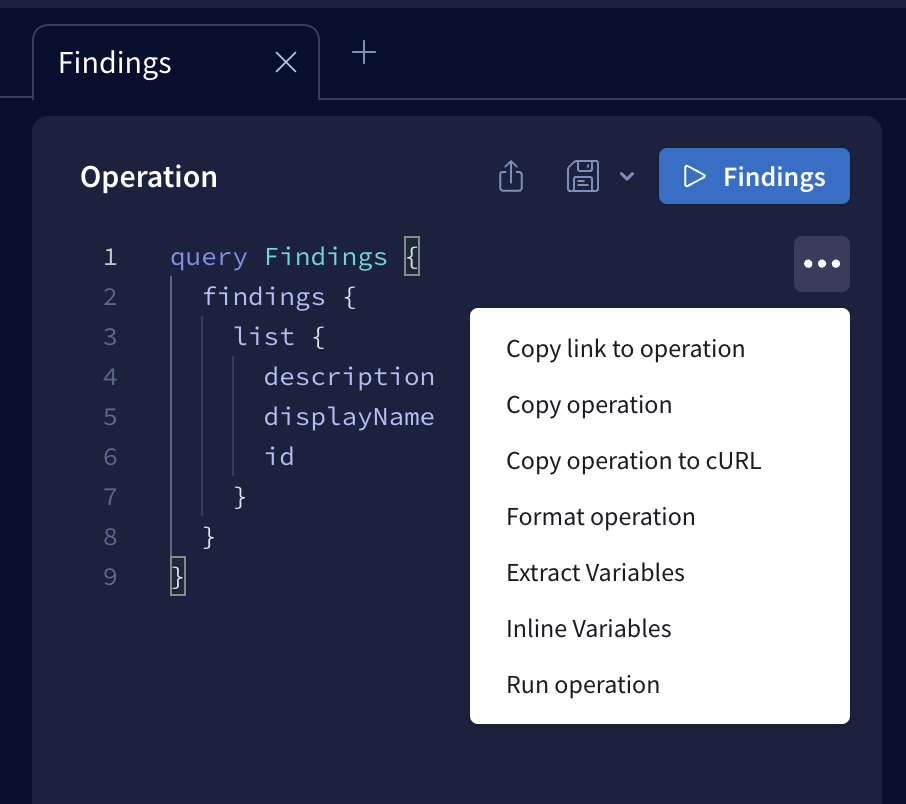
Task: Click the closing brace on line 7
Action: point(240,497)
